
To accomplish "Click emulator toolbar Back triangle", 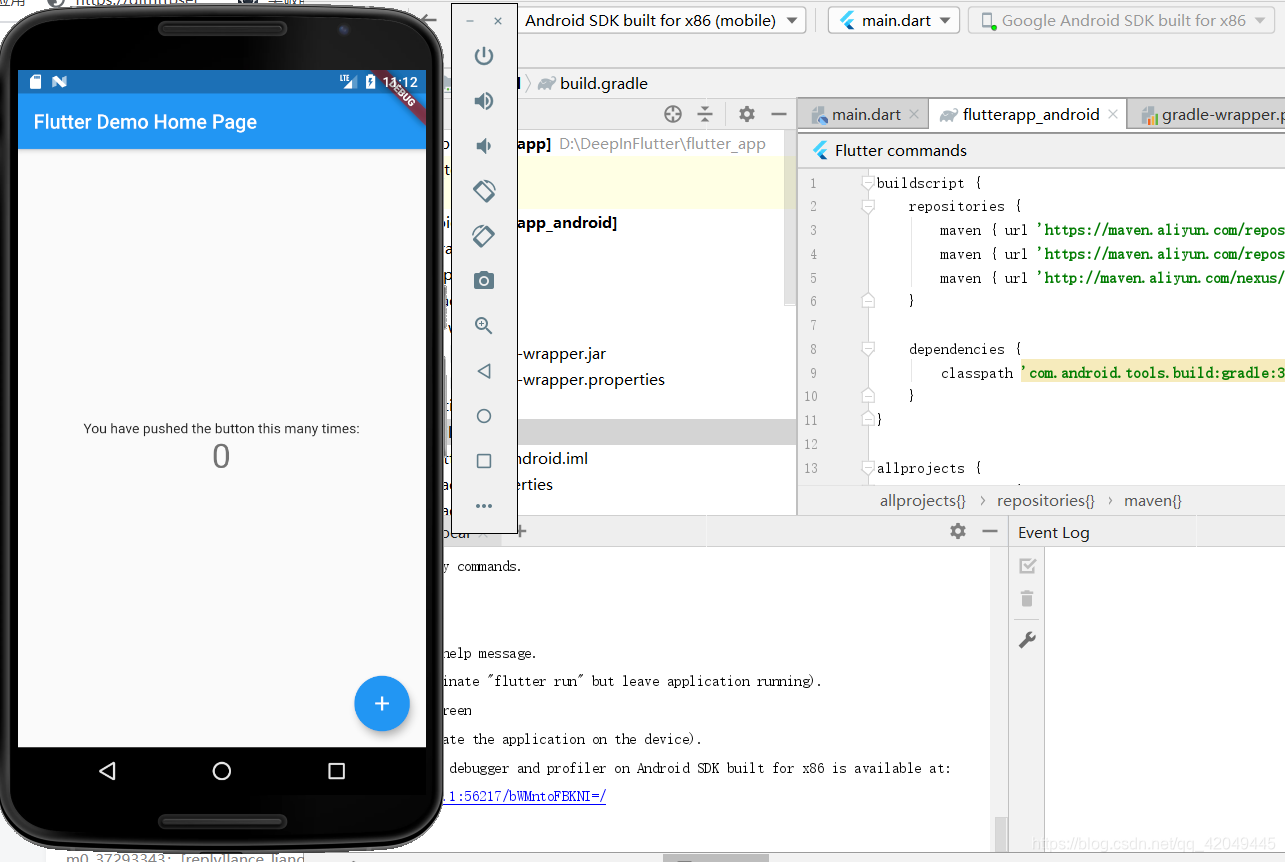I will click(x=484, y=371).
